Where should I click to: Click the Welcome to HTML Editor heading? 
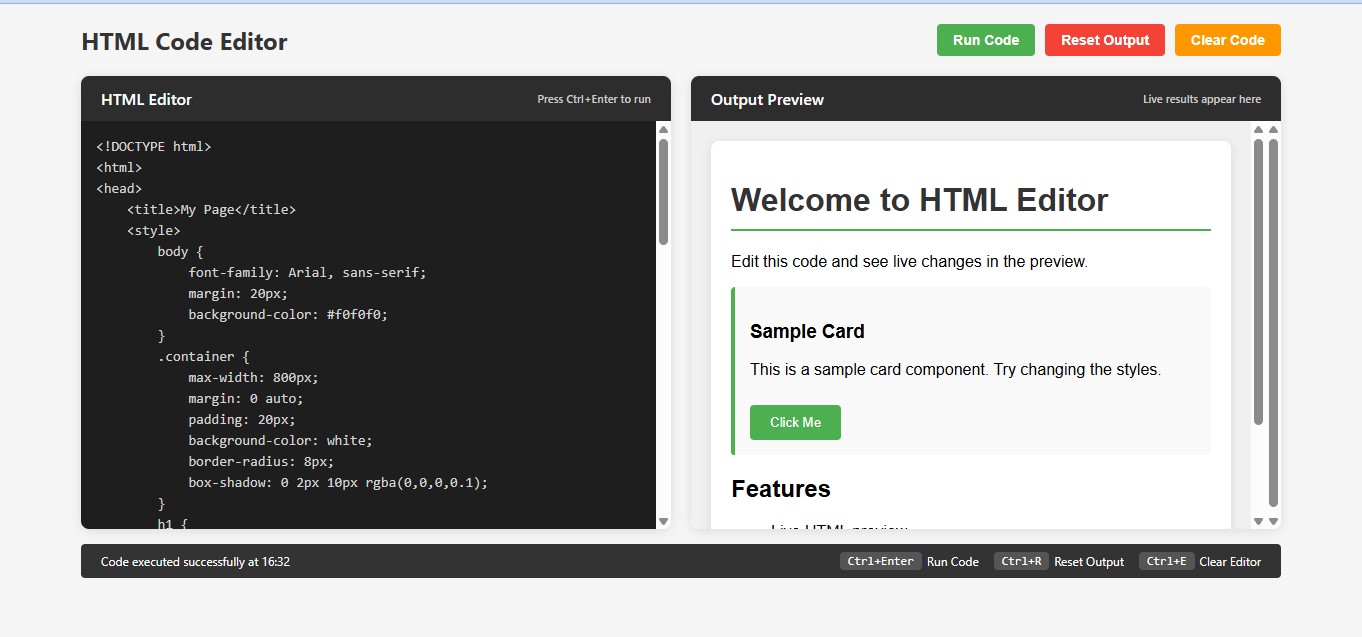tap(920, 200)
